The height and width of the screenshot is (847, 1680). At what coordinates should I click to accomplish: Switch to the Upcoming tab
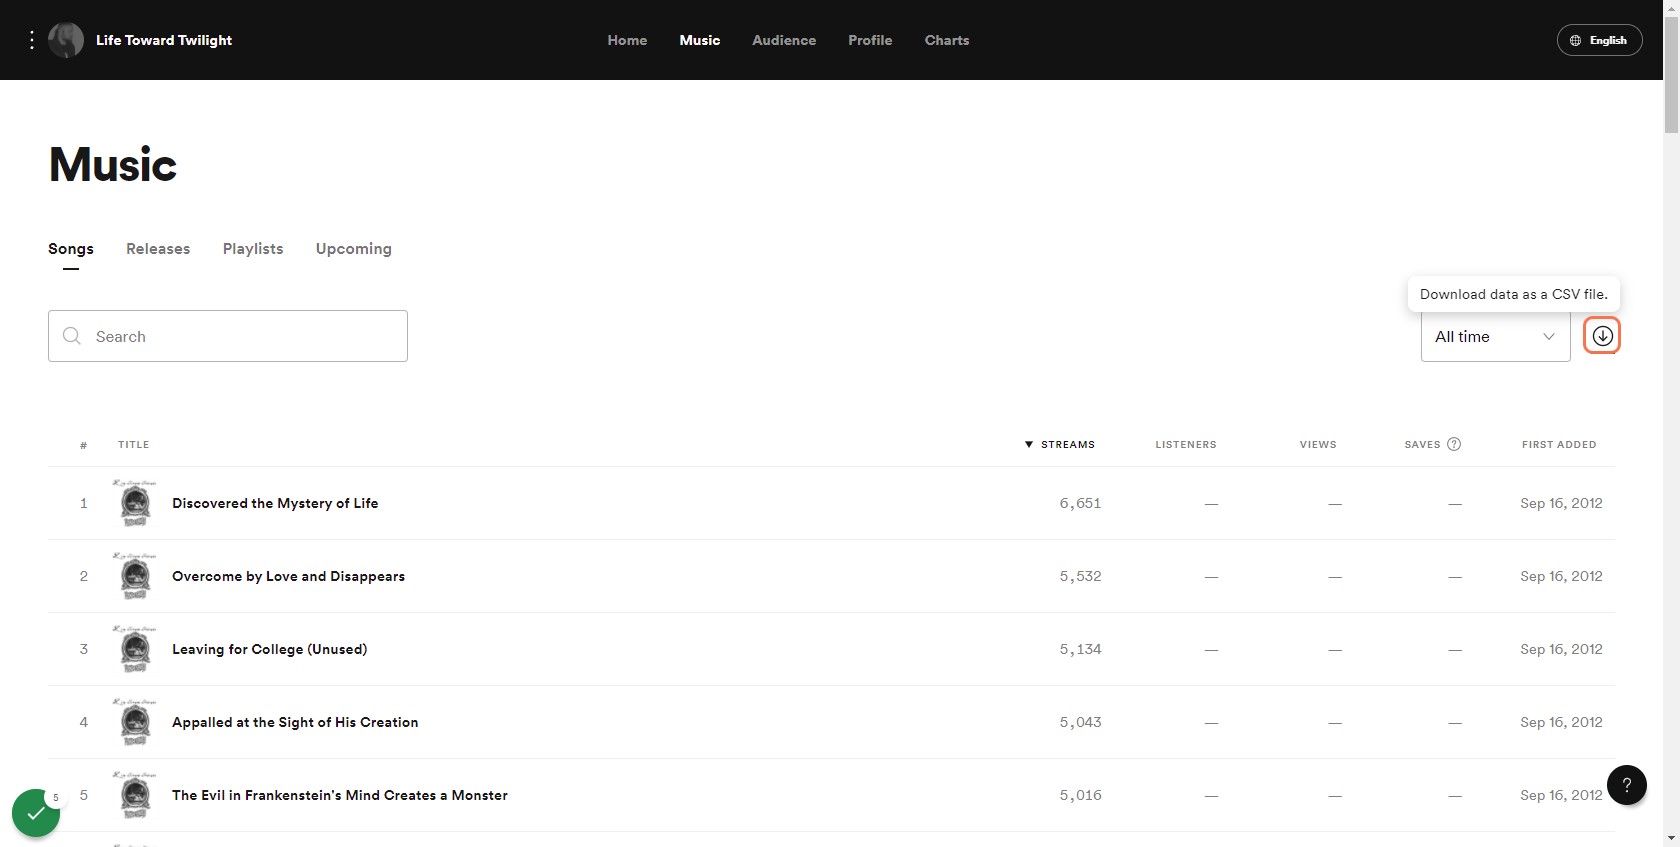[x=354, y=249]
